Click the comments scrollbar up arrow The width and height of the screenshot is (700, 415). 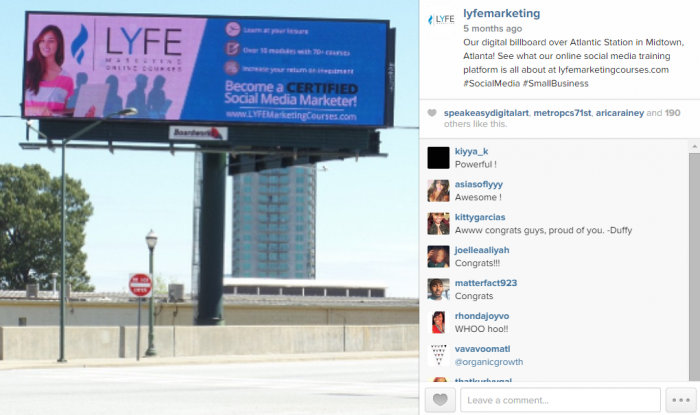694,146
